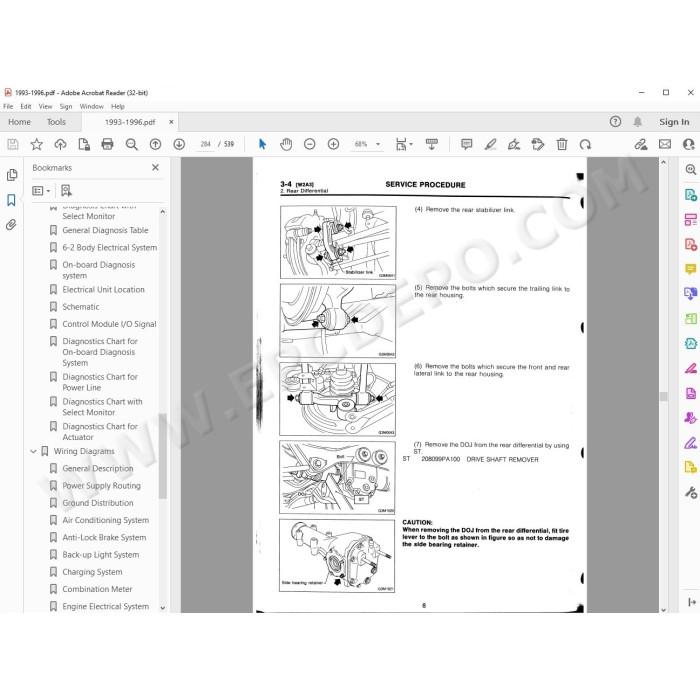The height and width of the screenshot is (700, 700).
Task: Go to previous page arrow
Action: (x=155, y=144)
